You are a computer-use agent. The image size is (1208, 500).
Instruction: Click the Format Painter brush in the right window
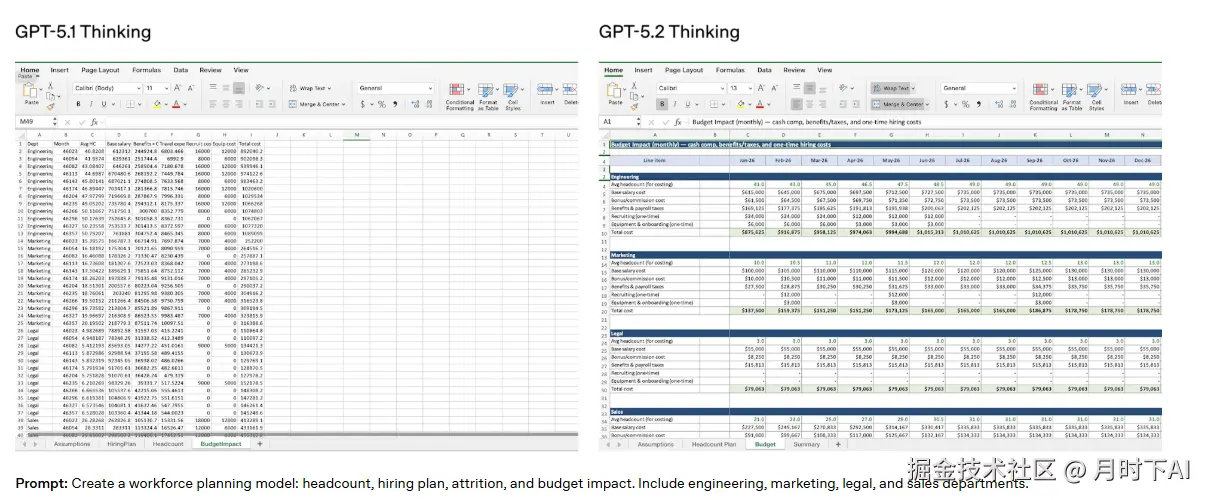pyautogui.click(x=634, y=107)
